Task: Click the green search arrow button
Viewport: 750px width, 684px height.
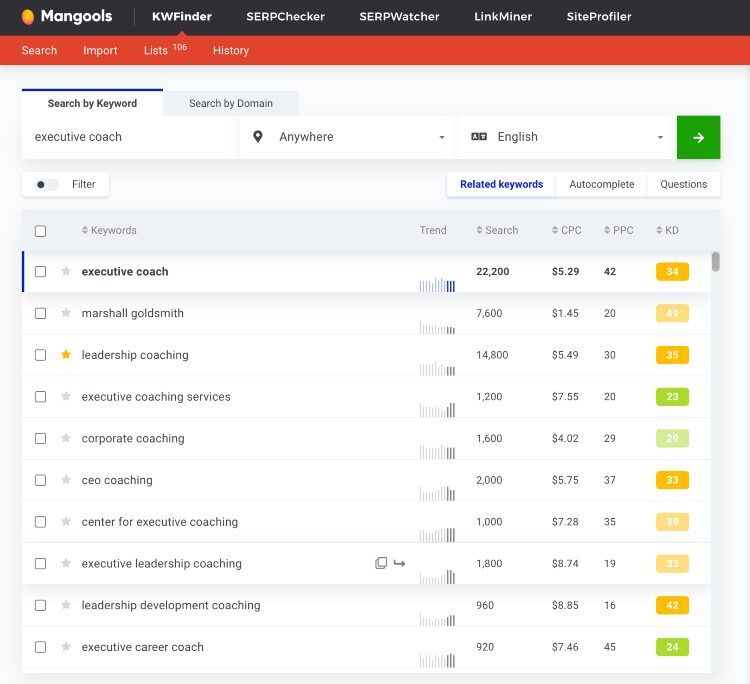Action: (698, 137)
